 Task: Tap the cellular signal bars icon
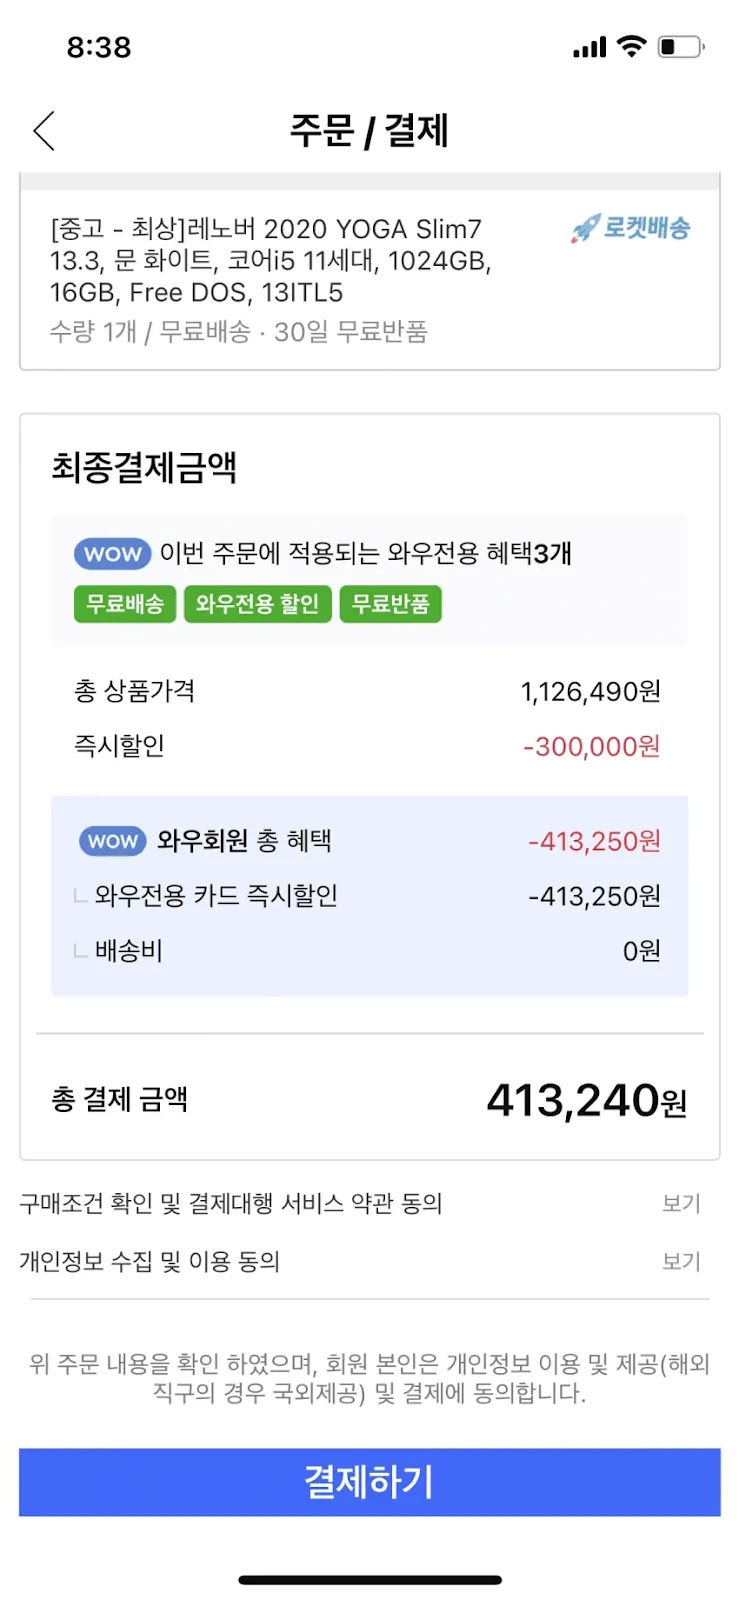tap(590, 47)
